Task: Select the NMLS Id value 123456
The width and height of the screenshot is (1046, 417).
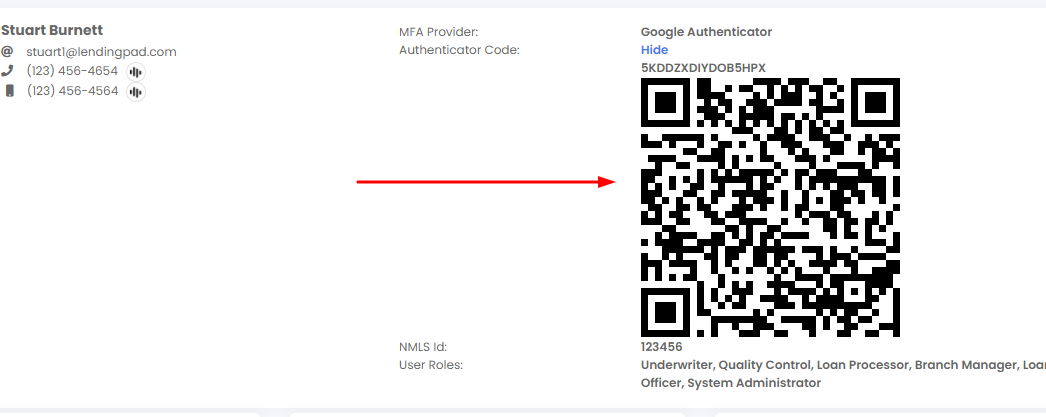Action: pos(661,347)
